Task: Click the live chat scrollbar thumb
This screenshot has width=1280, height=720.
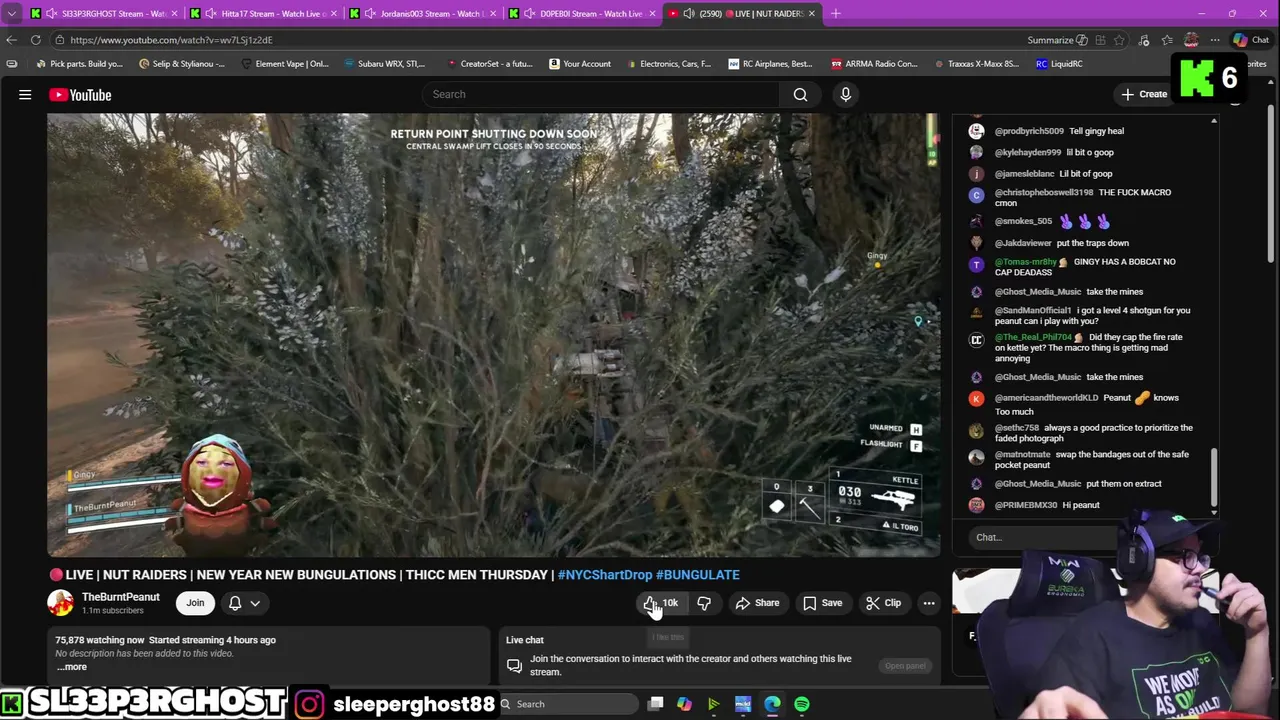Action: (x=1214, y=478)
